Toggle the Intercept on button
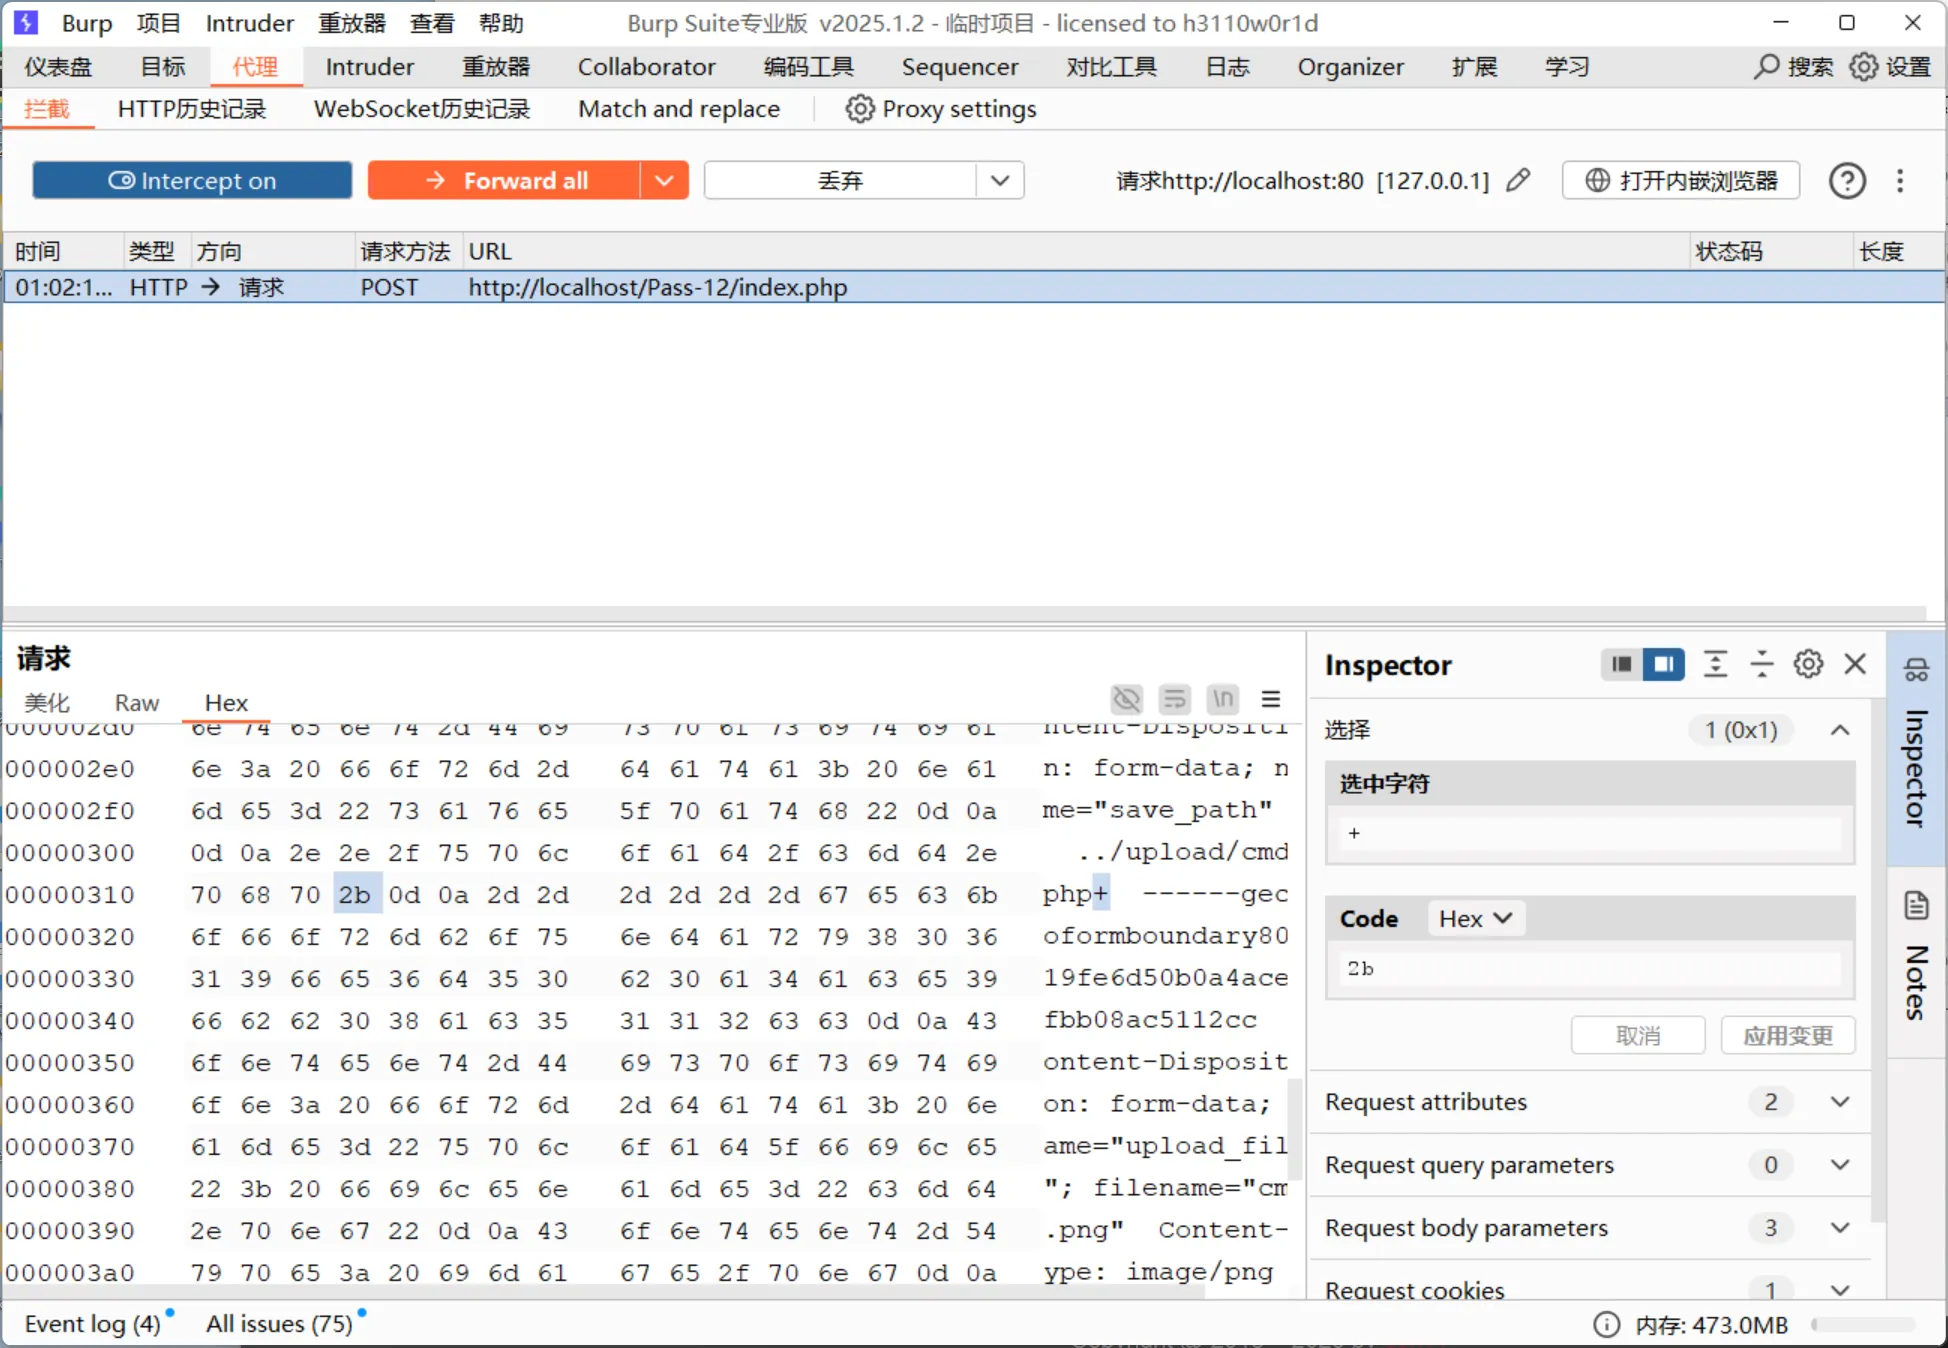The image size is (1948, 1348). (x=192, y=181)
